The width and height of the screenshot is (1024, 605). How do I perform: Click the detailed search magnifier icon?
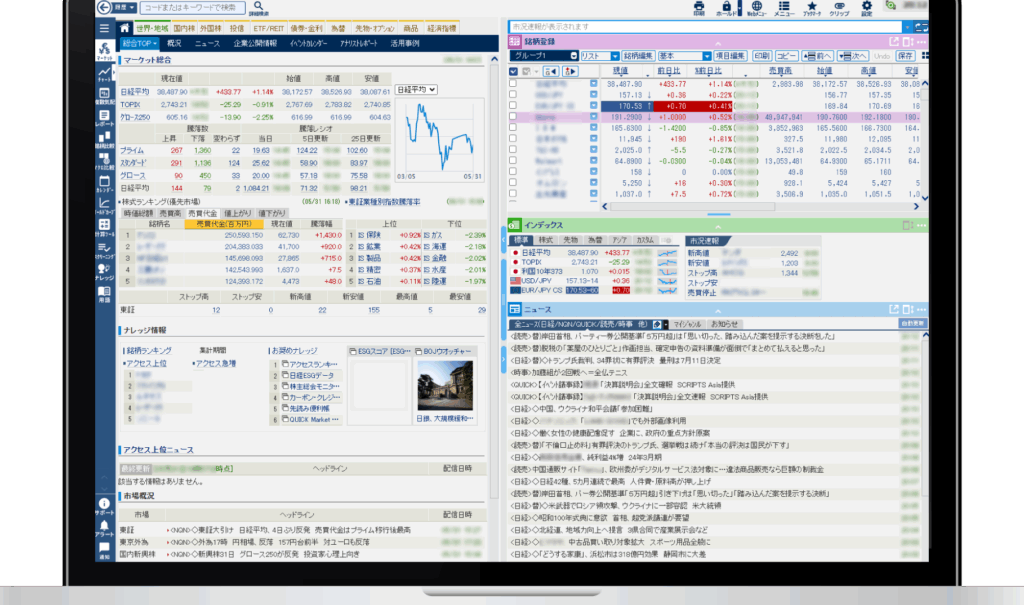258,8
